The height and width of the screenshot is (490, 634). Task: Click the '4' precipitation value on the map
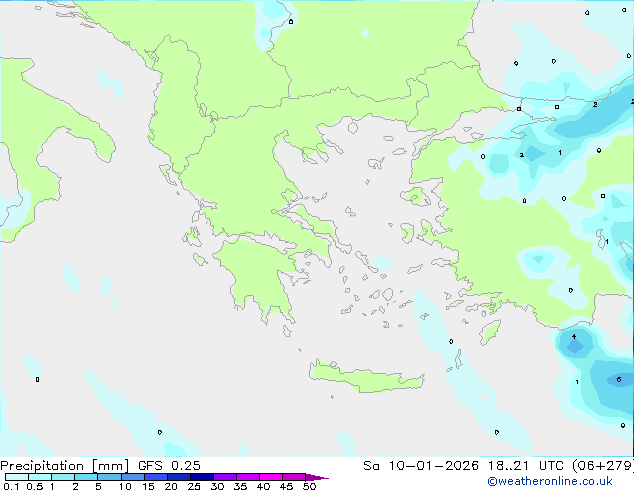(x=574, y=336)
